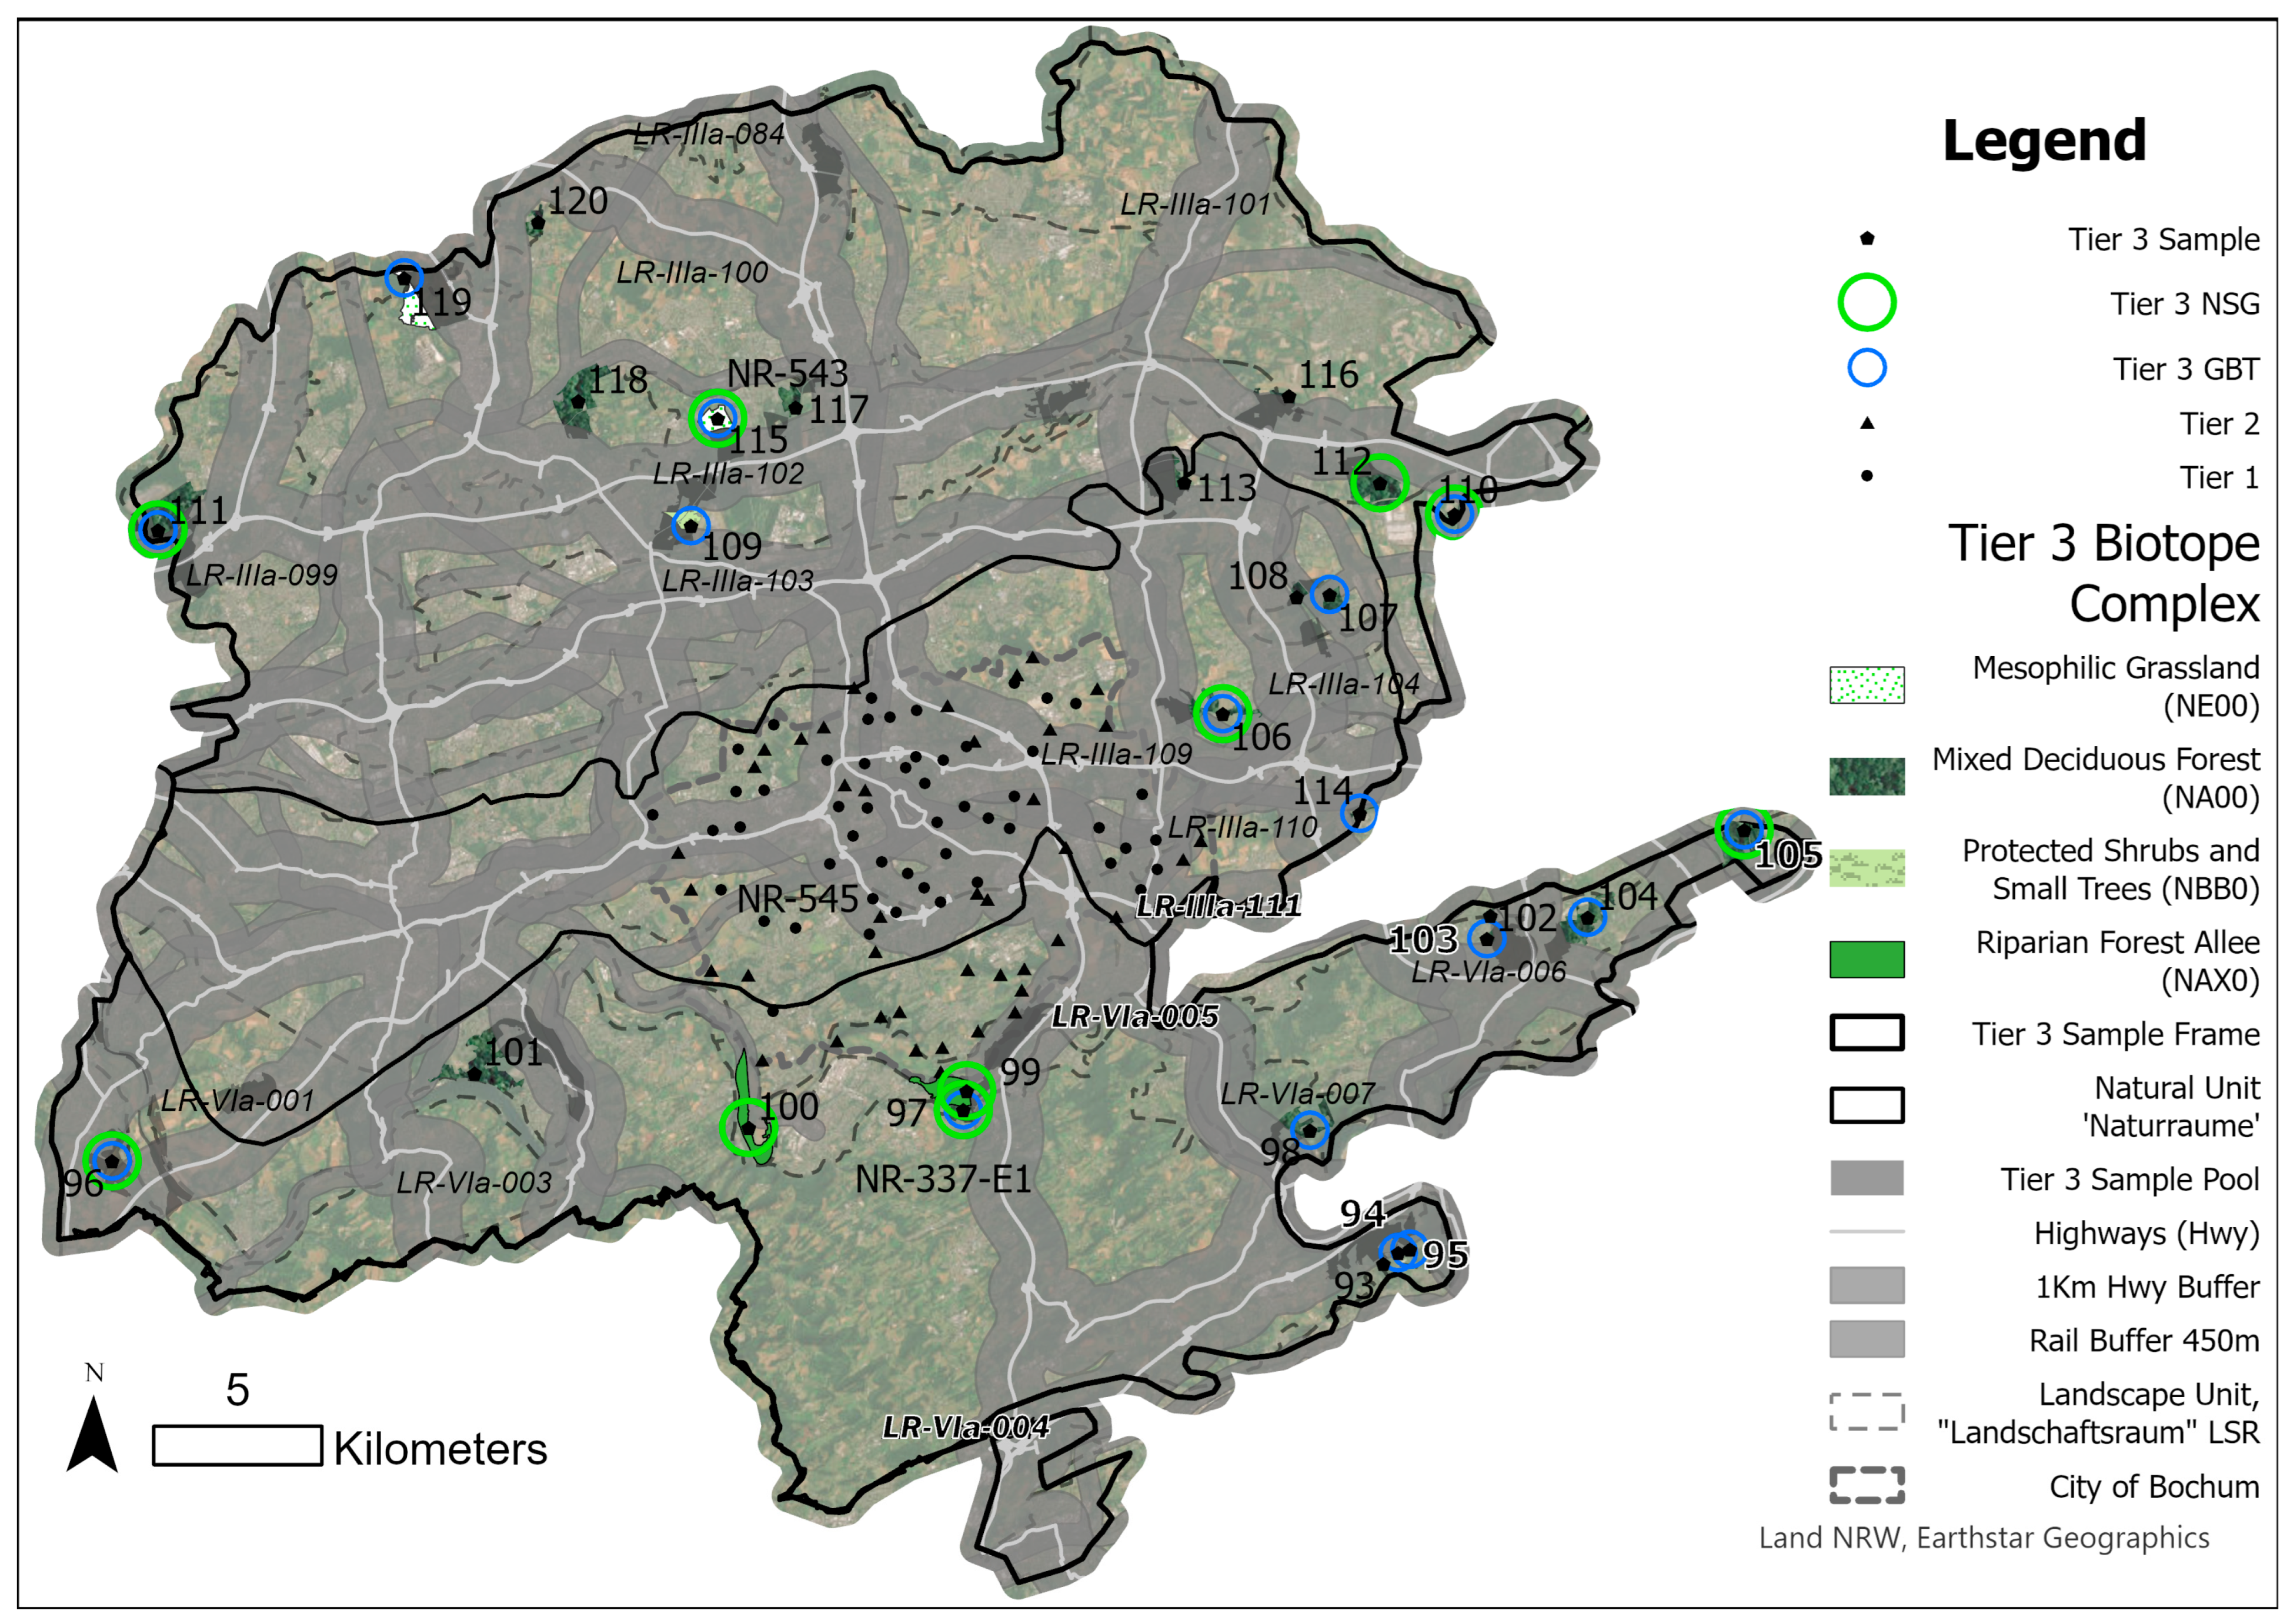
Task: Click the green Tier 3 NSG legend circle
Action: point(1866,302)
